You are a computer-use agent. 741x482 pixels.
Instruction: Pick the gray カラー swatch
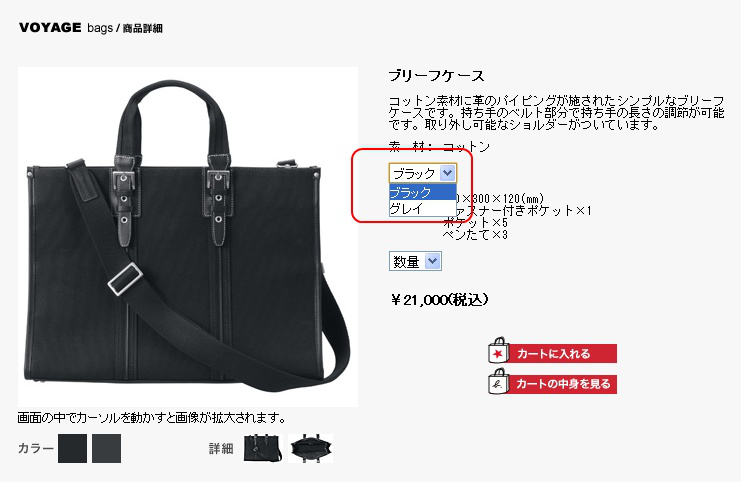pyautogui.click(x=106, y=448)
